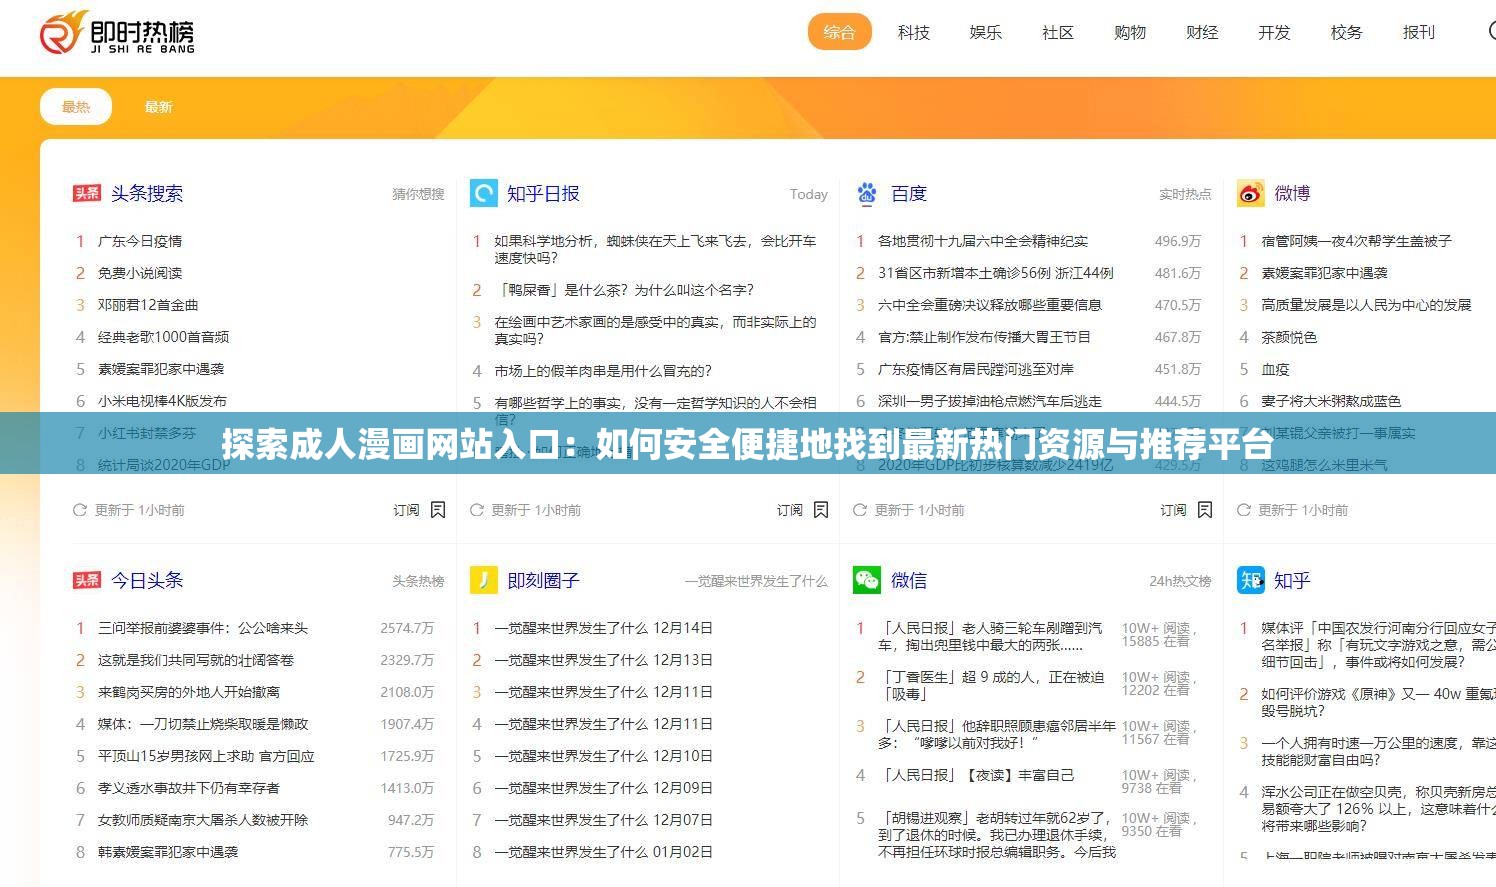
Task: Switch to the 财经 category tab
Action: tap(1201, 32)
